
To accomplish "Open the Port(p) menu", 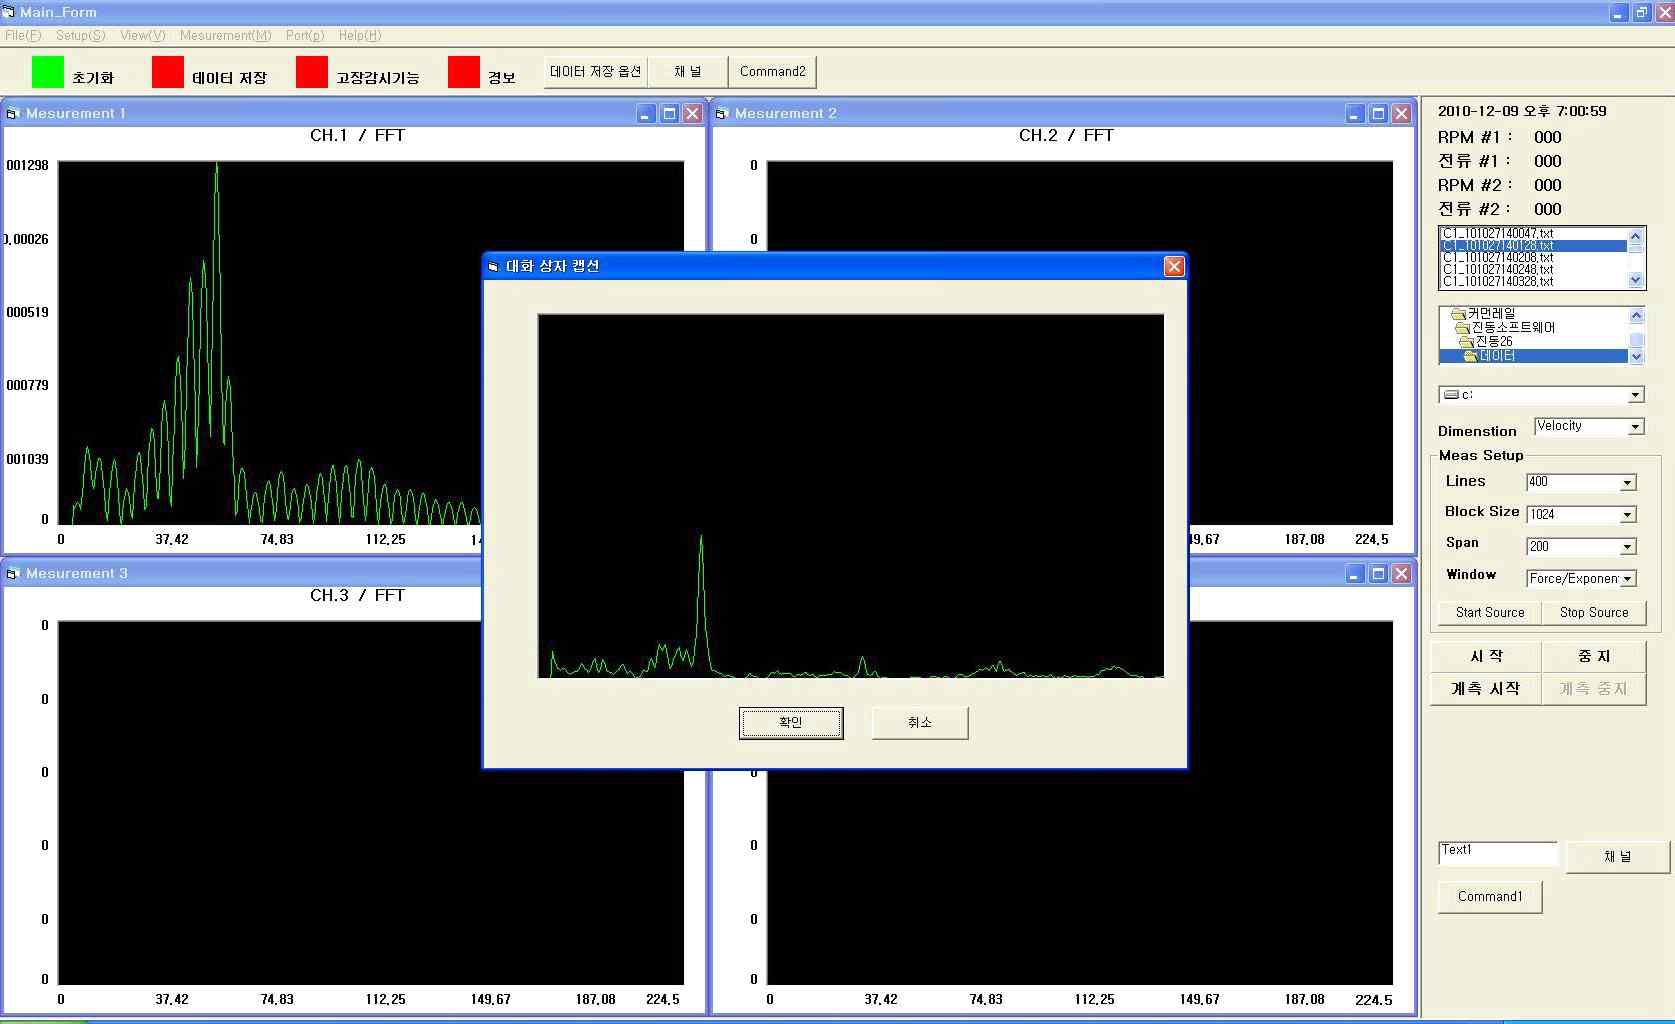I will pyautogui.click(x=305, y=35).
